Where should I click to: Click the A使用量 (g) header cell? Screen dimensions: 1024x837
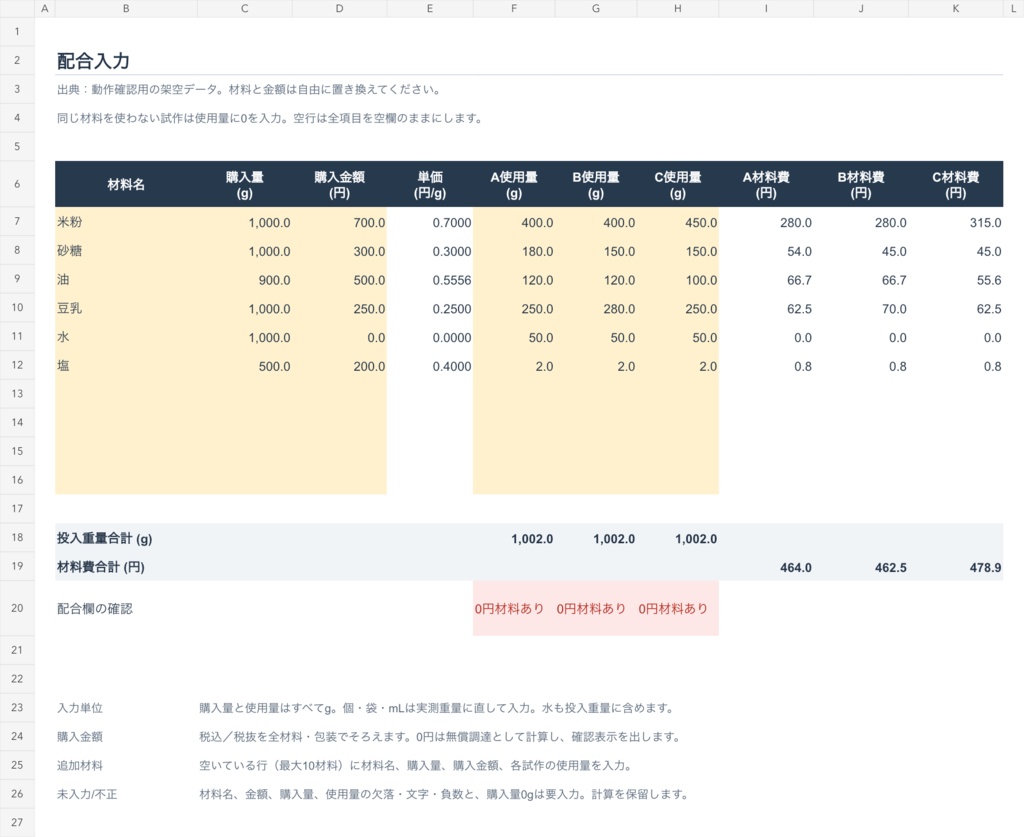point(514,184)
